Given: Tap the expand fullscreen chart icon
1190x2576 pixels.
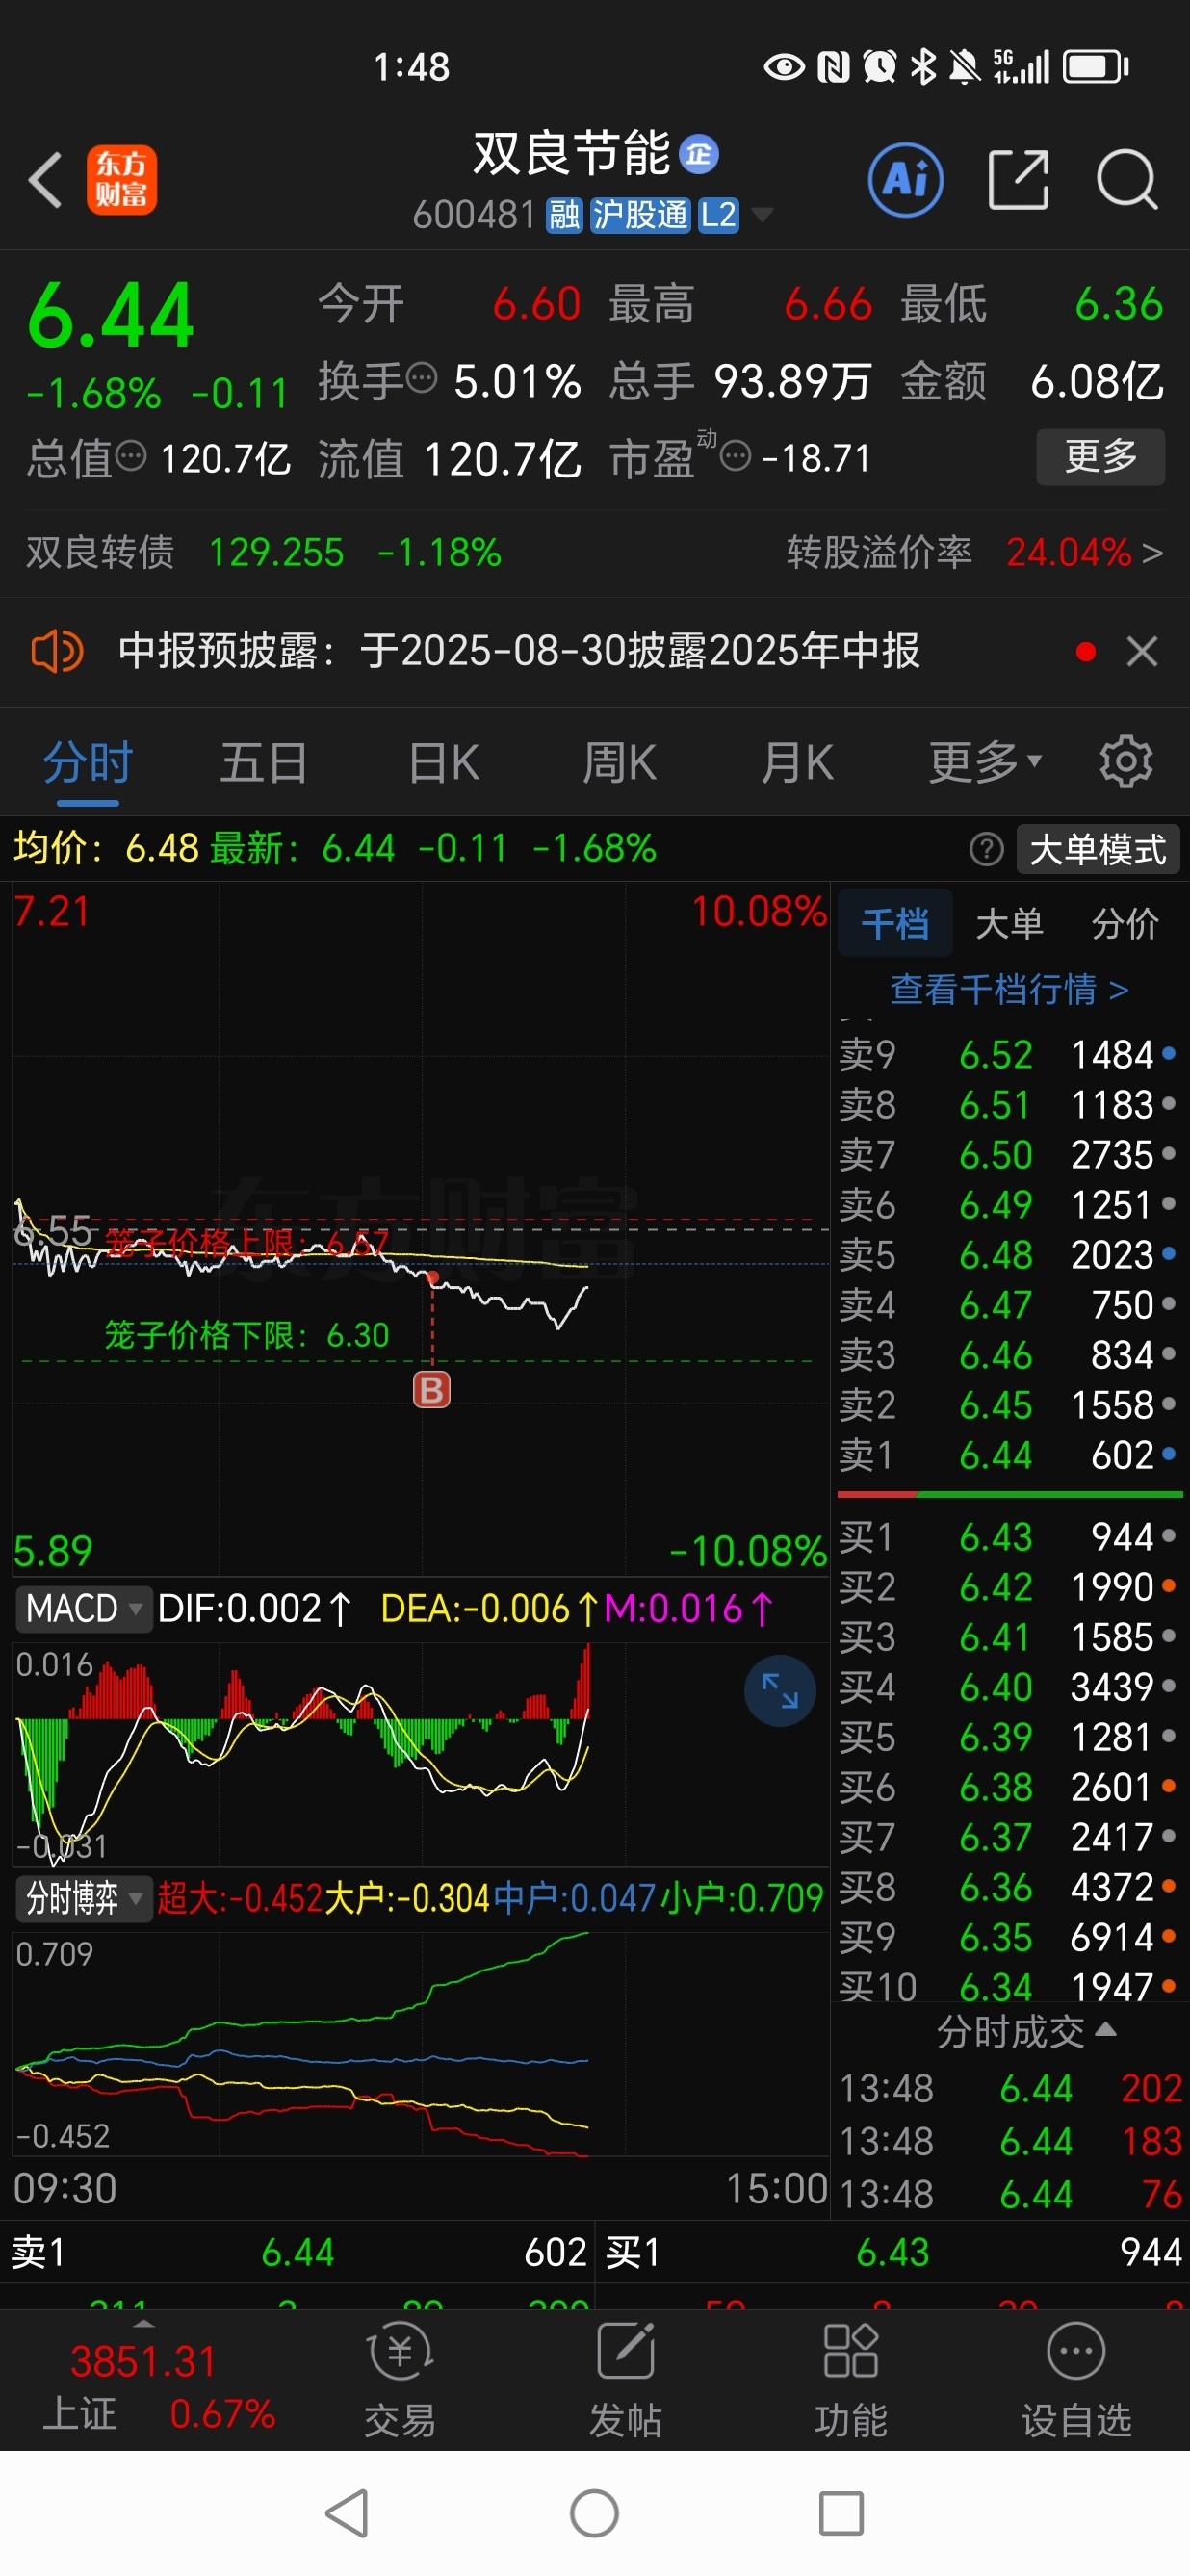Looking at the screenshot, I should click(780, 1690).
